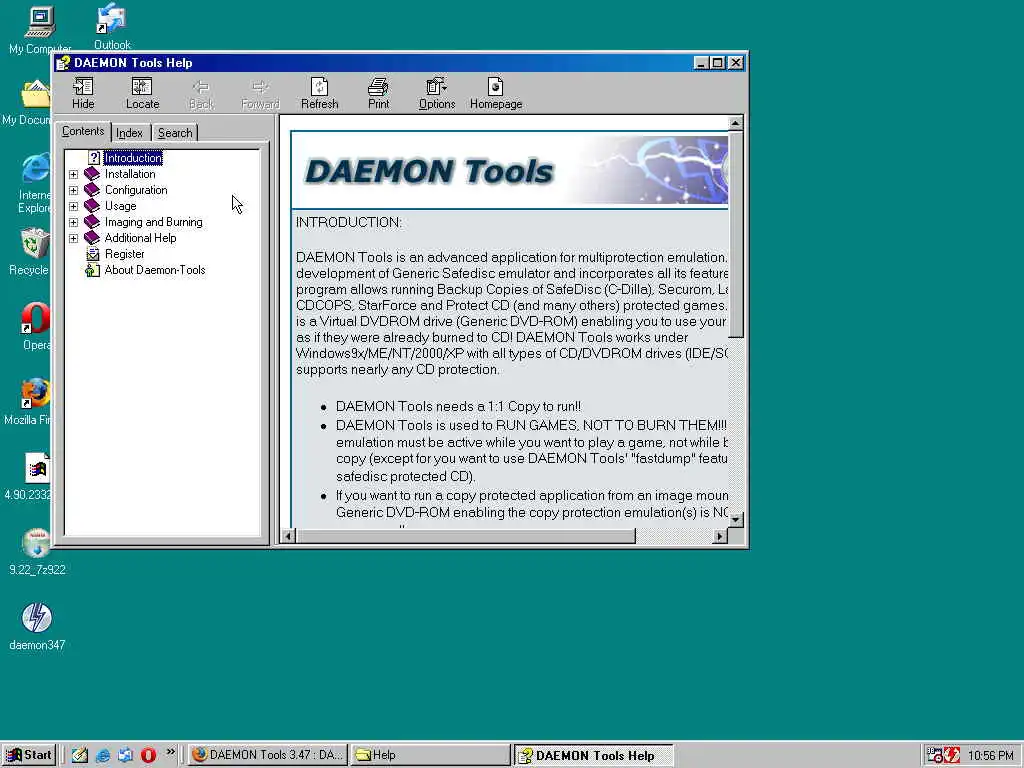Screen dimensions: 1024x768
Task: Launch Internet Explorer from quick launch
Action: [103, 755]
